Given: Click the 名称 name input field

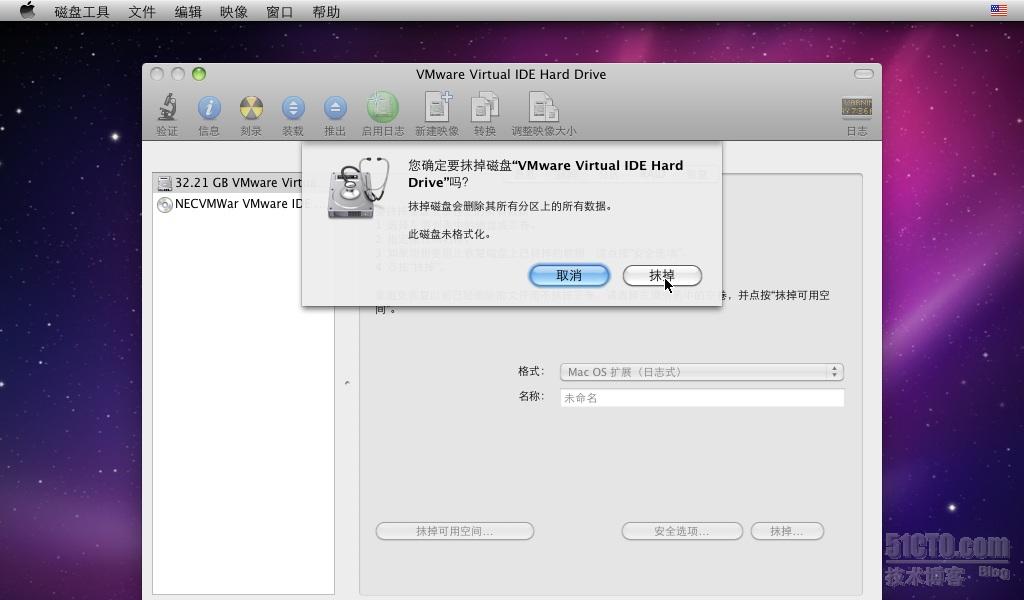Looking at the screenshot, I should 702,398.
